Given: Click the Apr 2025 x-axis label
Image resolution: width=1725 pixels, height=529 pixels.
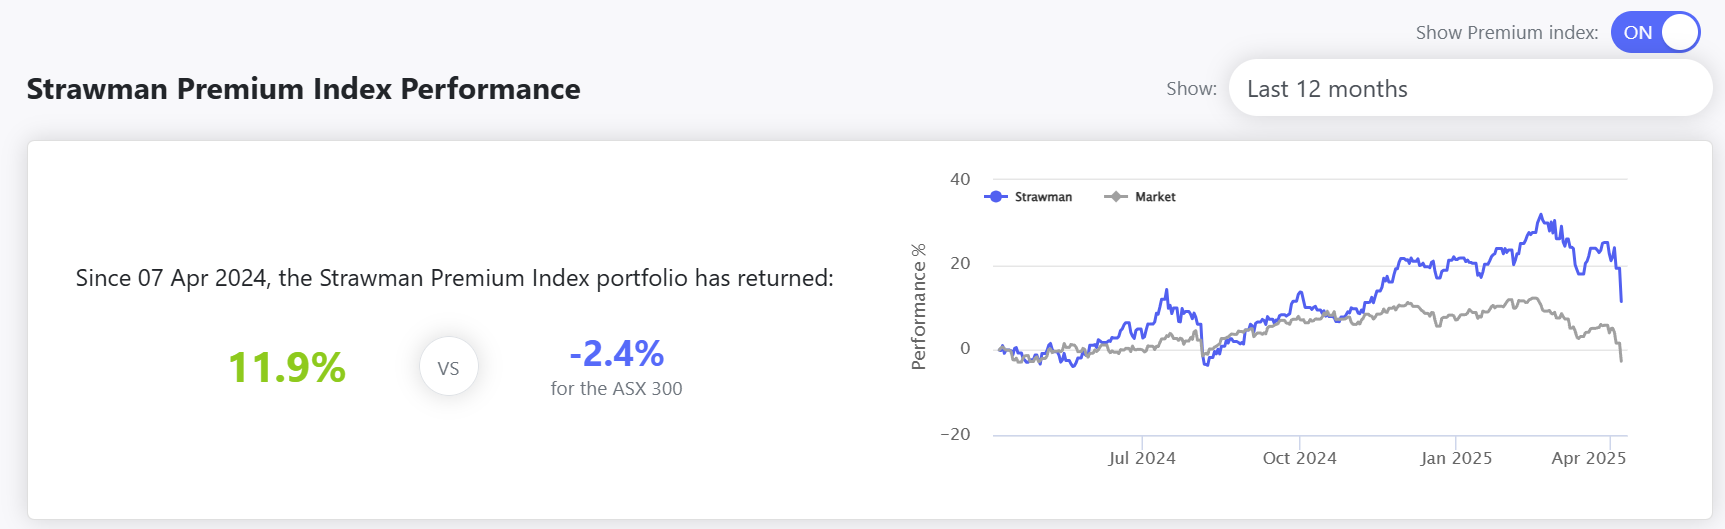Looking at the screenshot, I should point(1588,458).
